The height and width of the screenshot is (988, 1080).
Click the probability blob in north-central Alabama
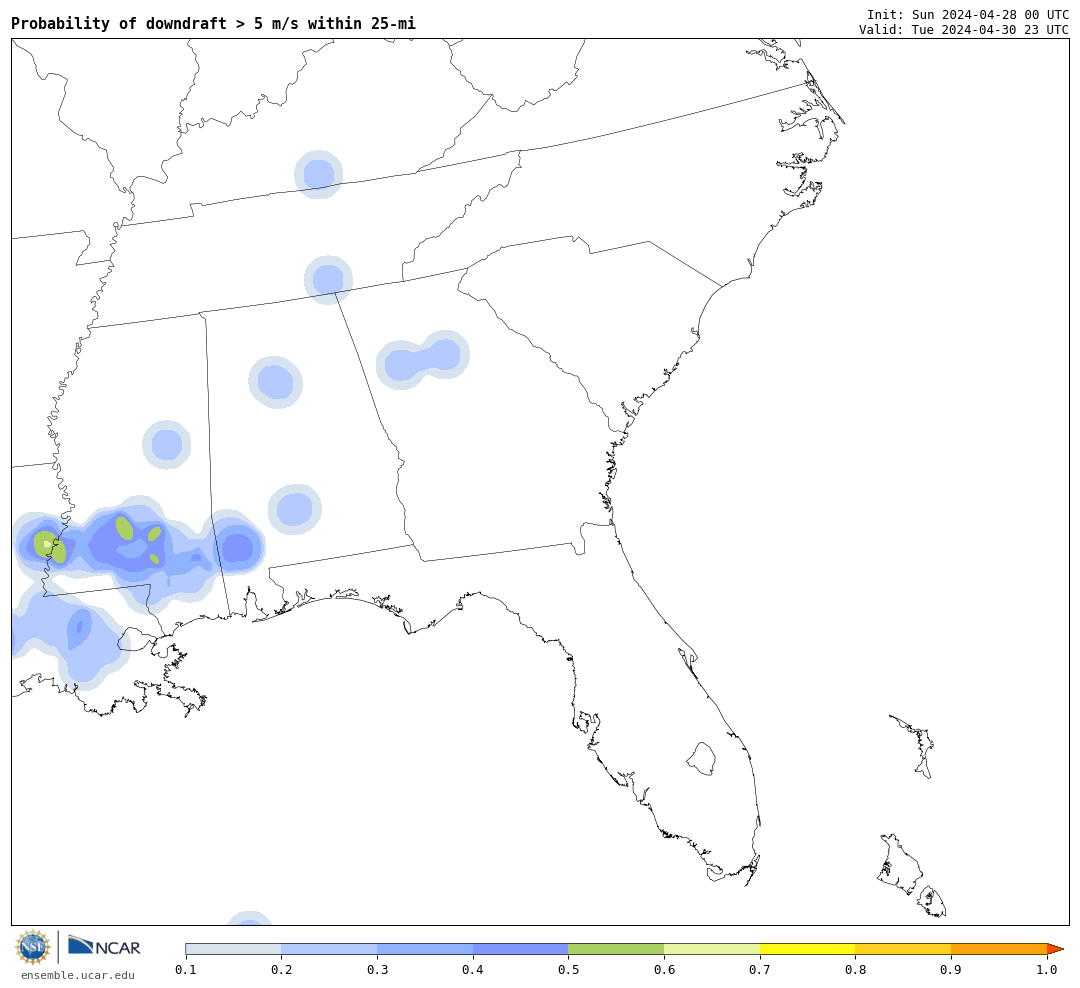(x=275, y=382)
